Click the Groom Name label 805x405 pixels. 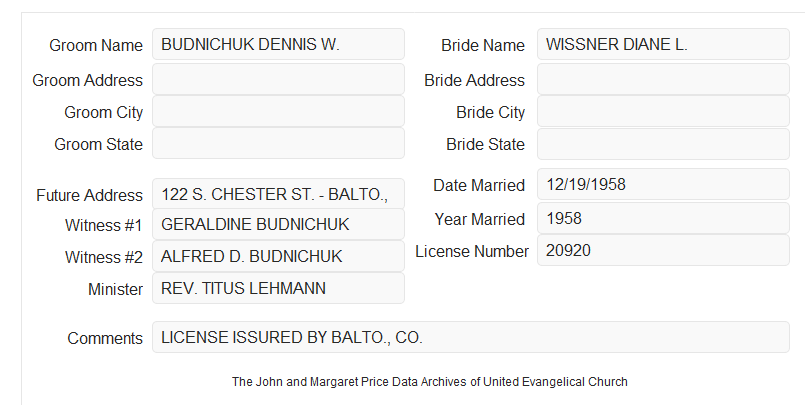coord(96,45)
